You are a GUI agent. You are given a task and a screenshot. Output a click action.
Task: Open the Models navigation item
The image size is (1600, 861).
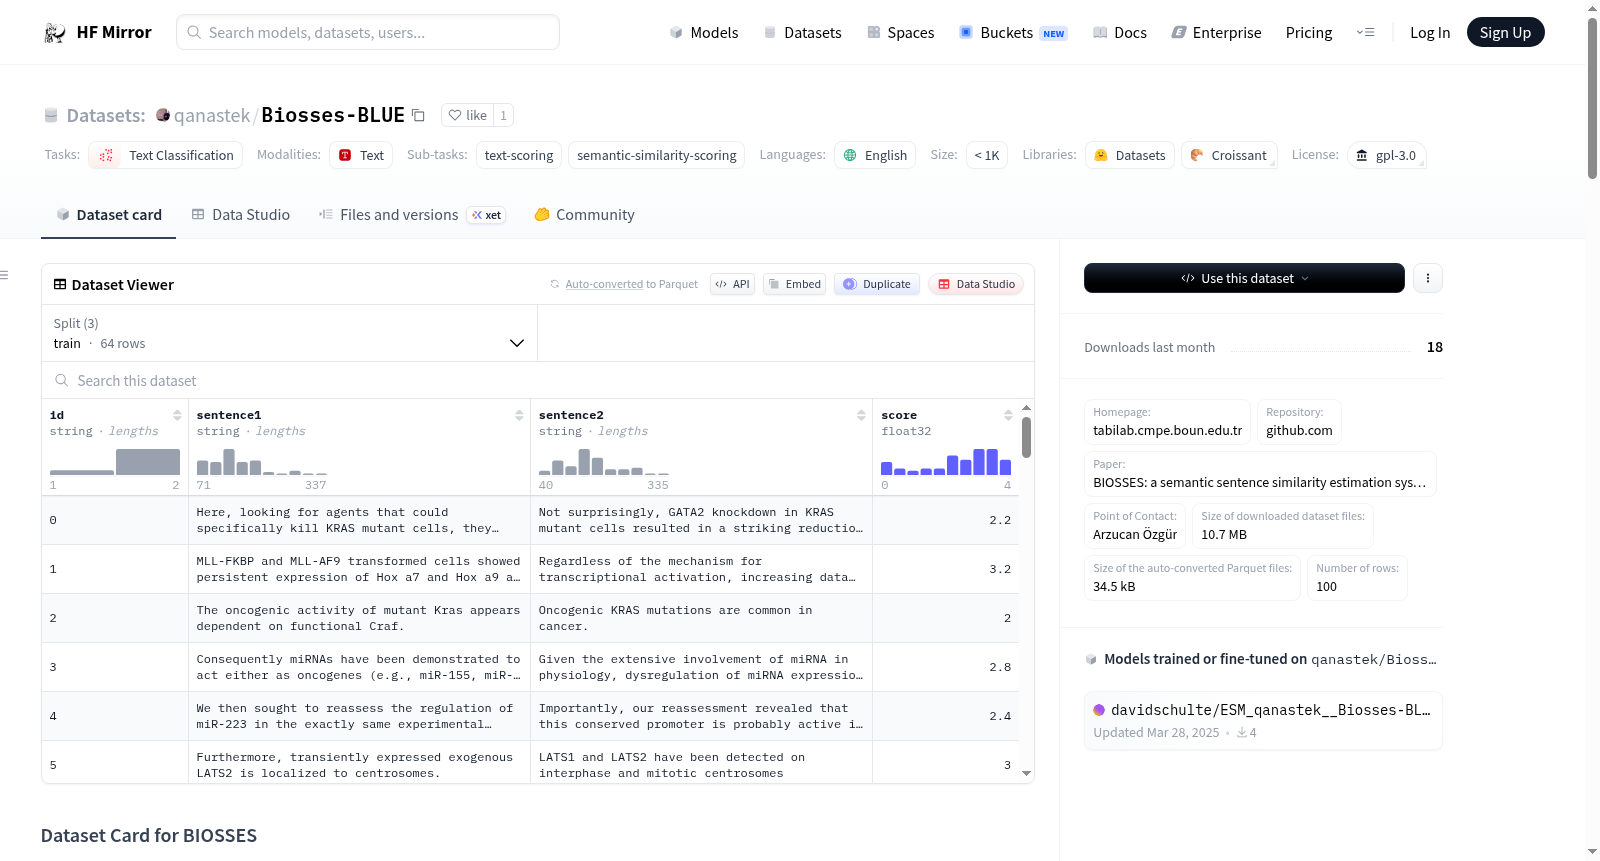coord(704,33)
